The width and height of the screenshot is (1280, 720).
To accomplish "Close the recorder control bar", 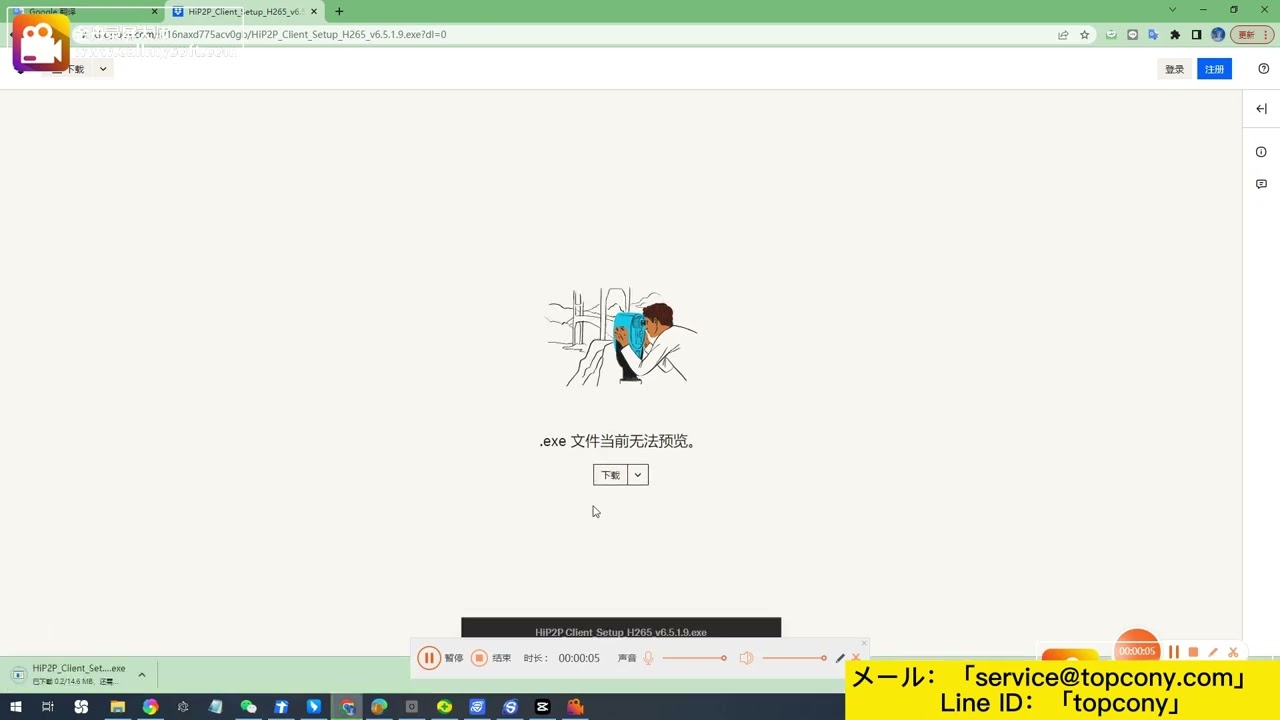I will (865, 644).
